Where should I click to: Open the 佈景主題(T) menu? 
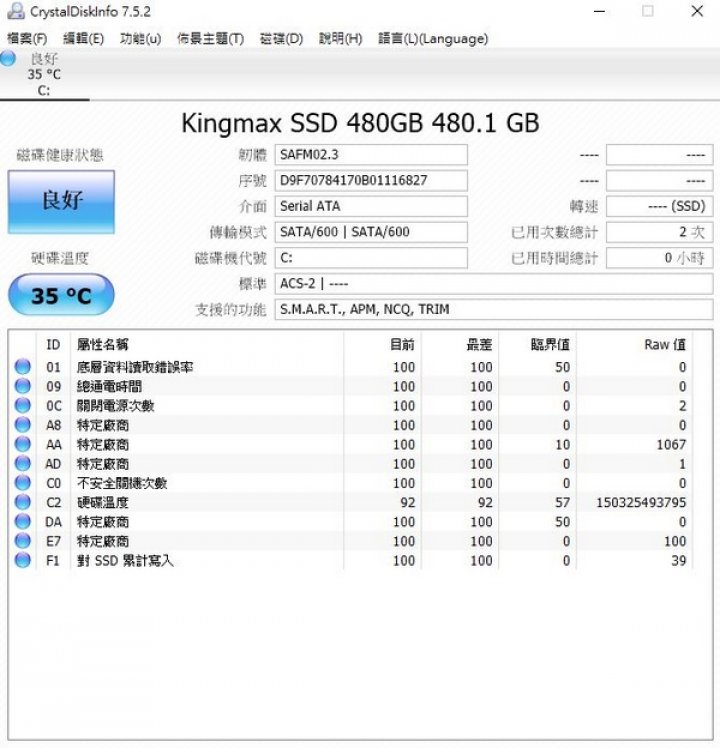[x=210, y=39]
